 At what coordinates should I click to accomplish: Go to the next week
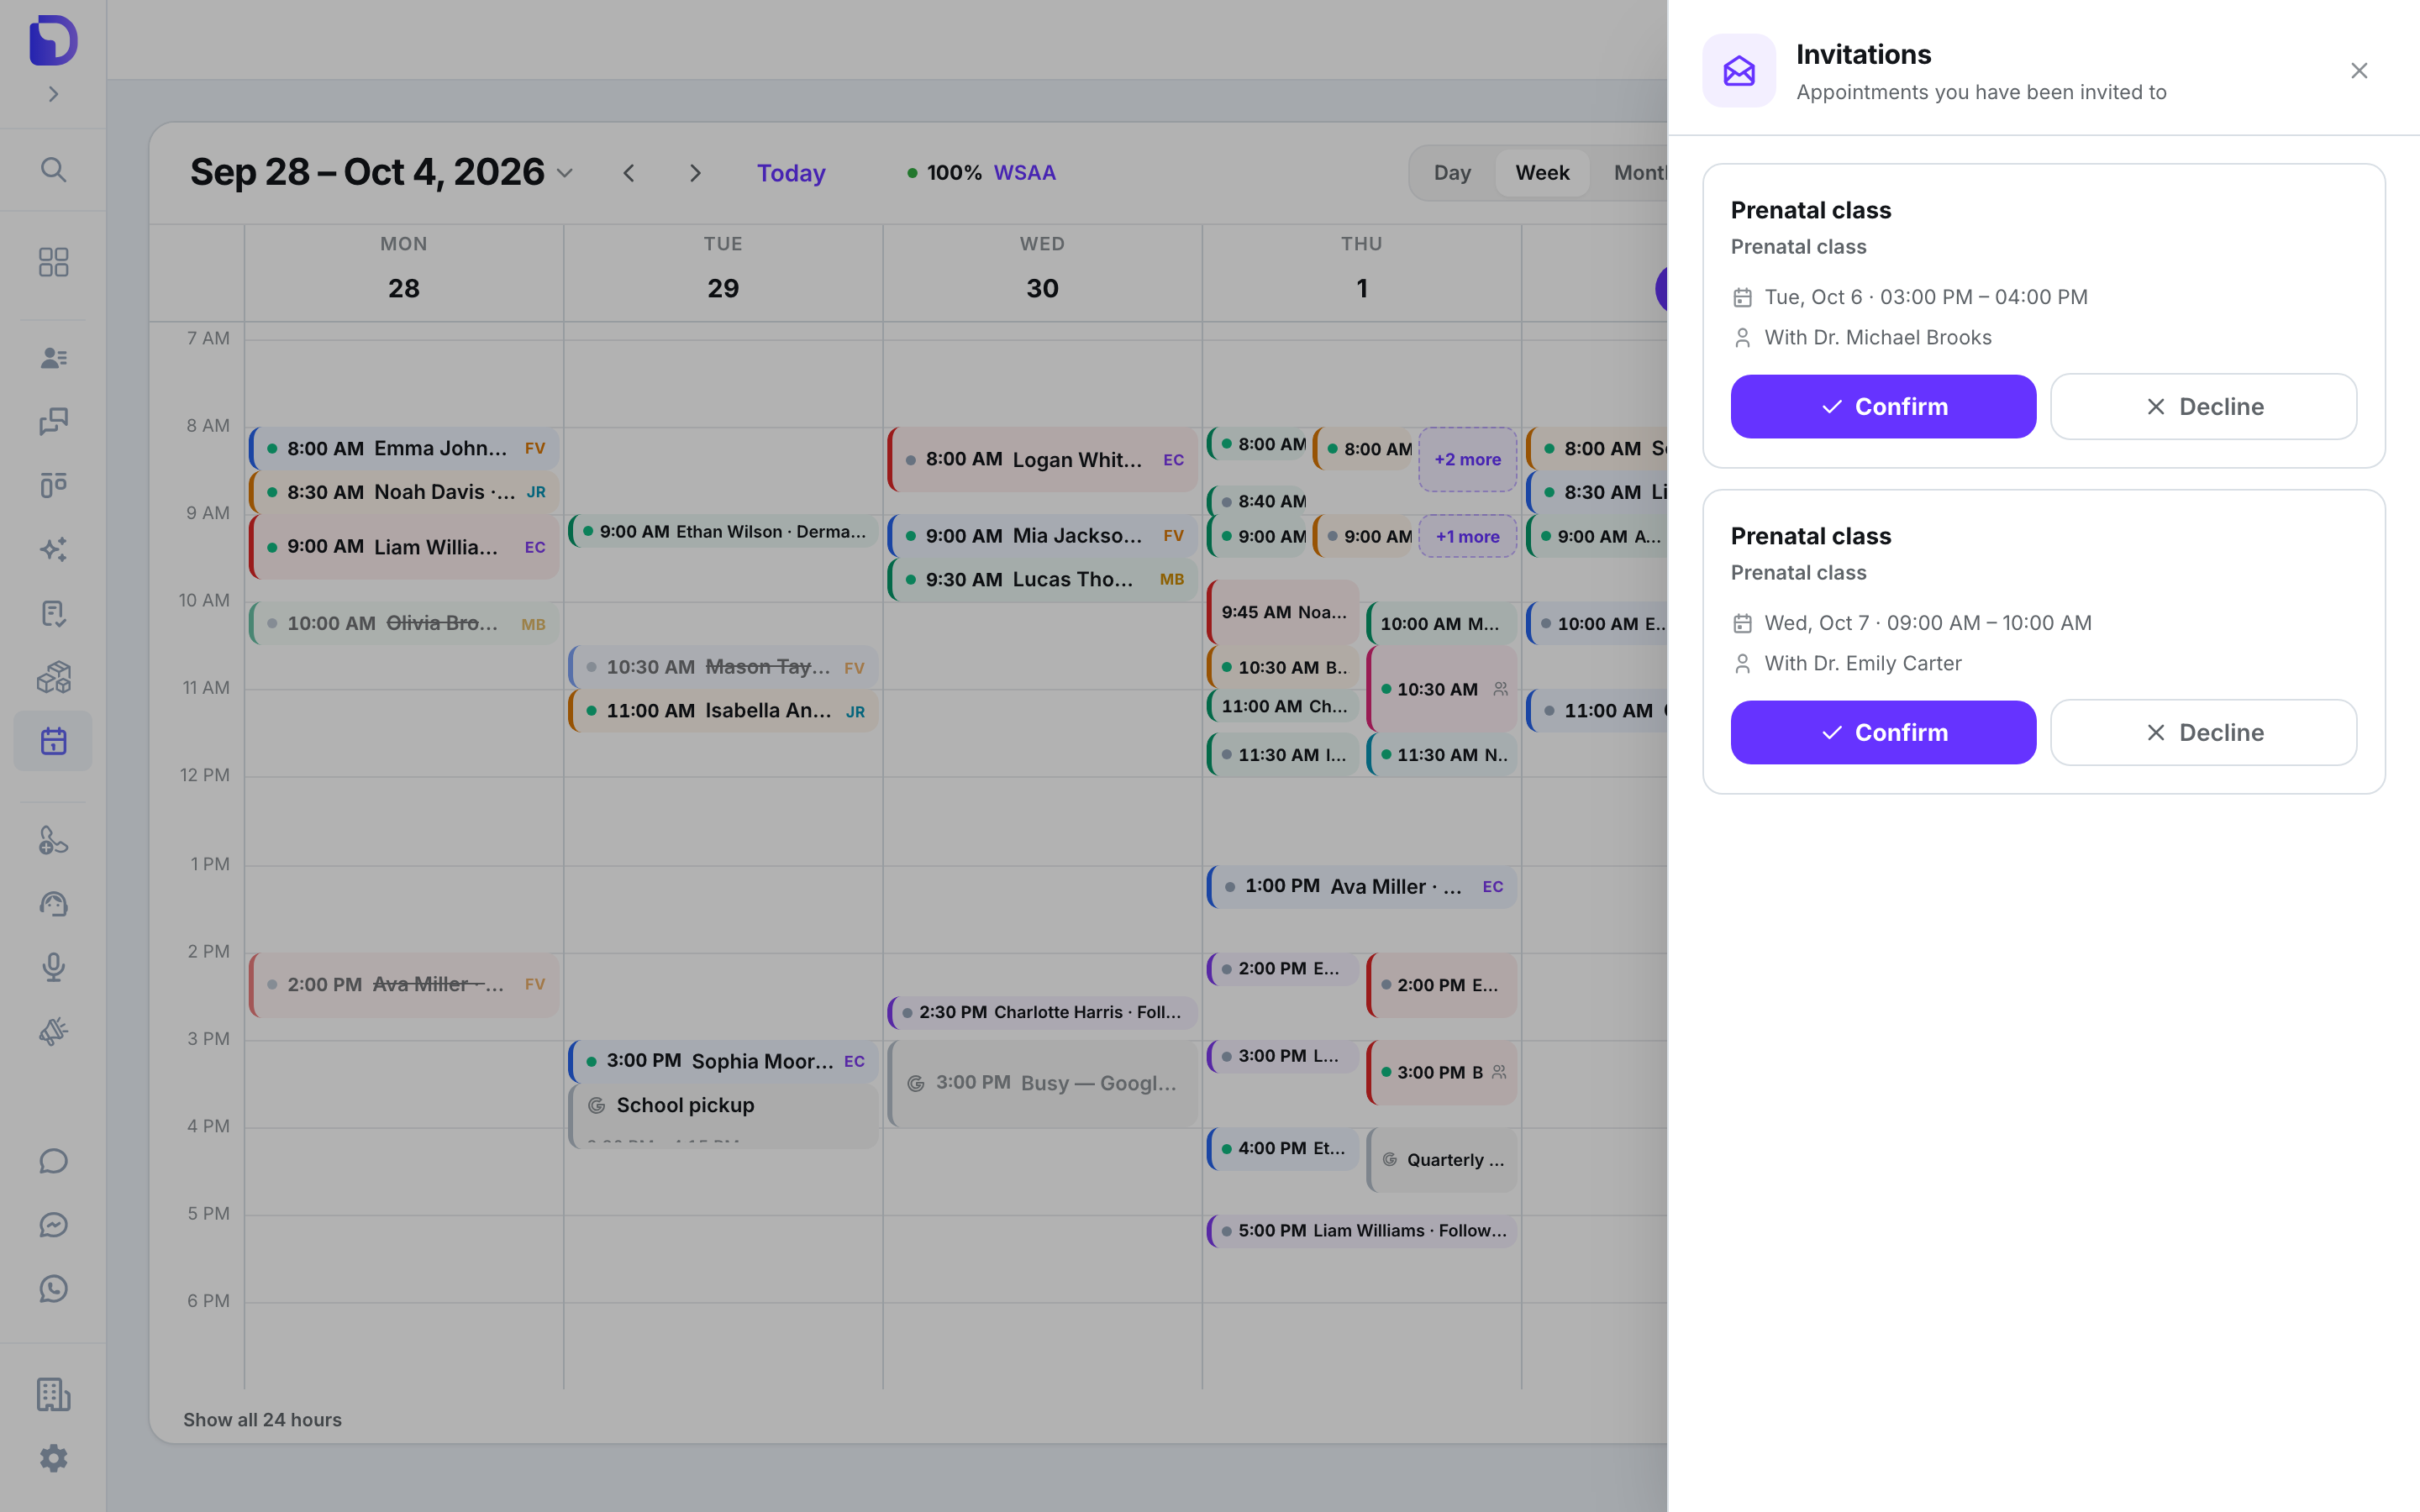(695, 173)
